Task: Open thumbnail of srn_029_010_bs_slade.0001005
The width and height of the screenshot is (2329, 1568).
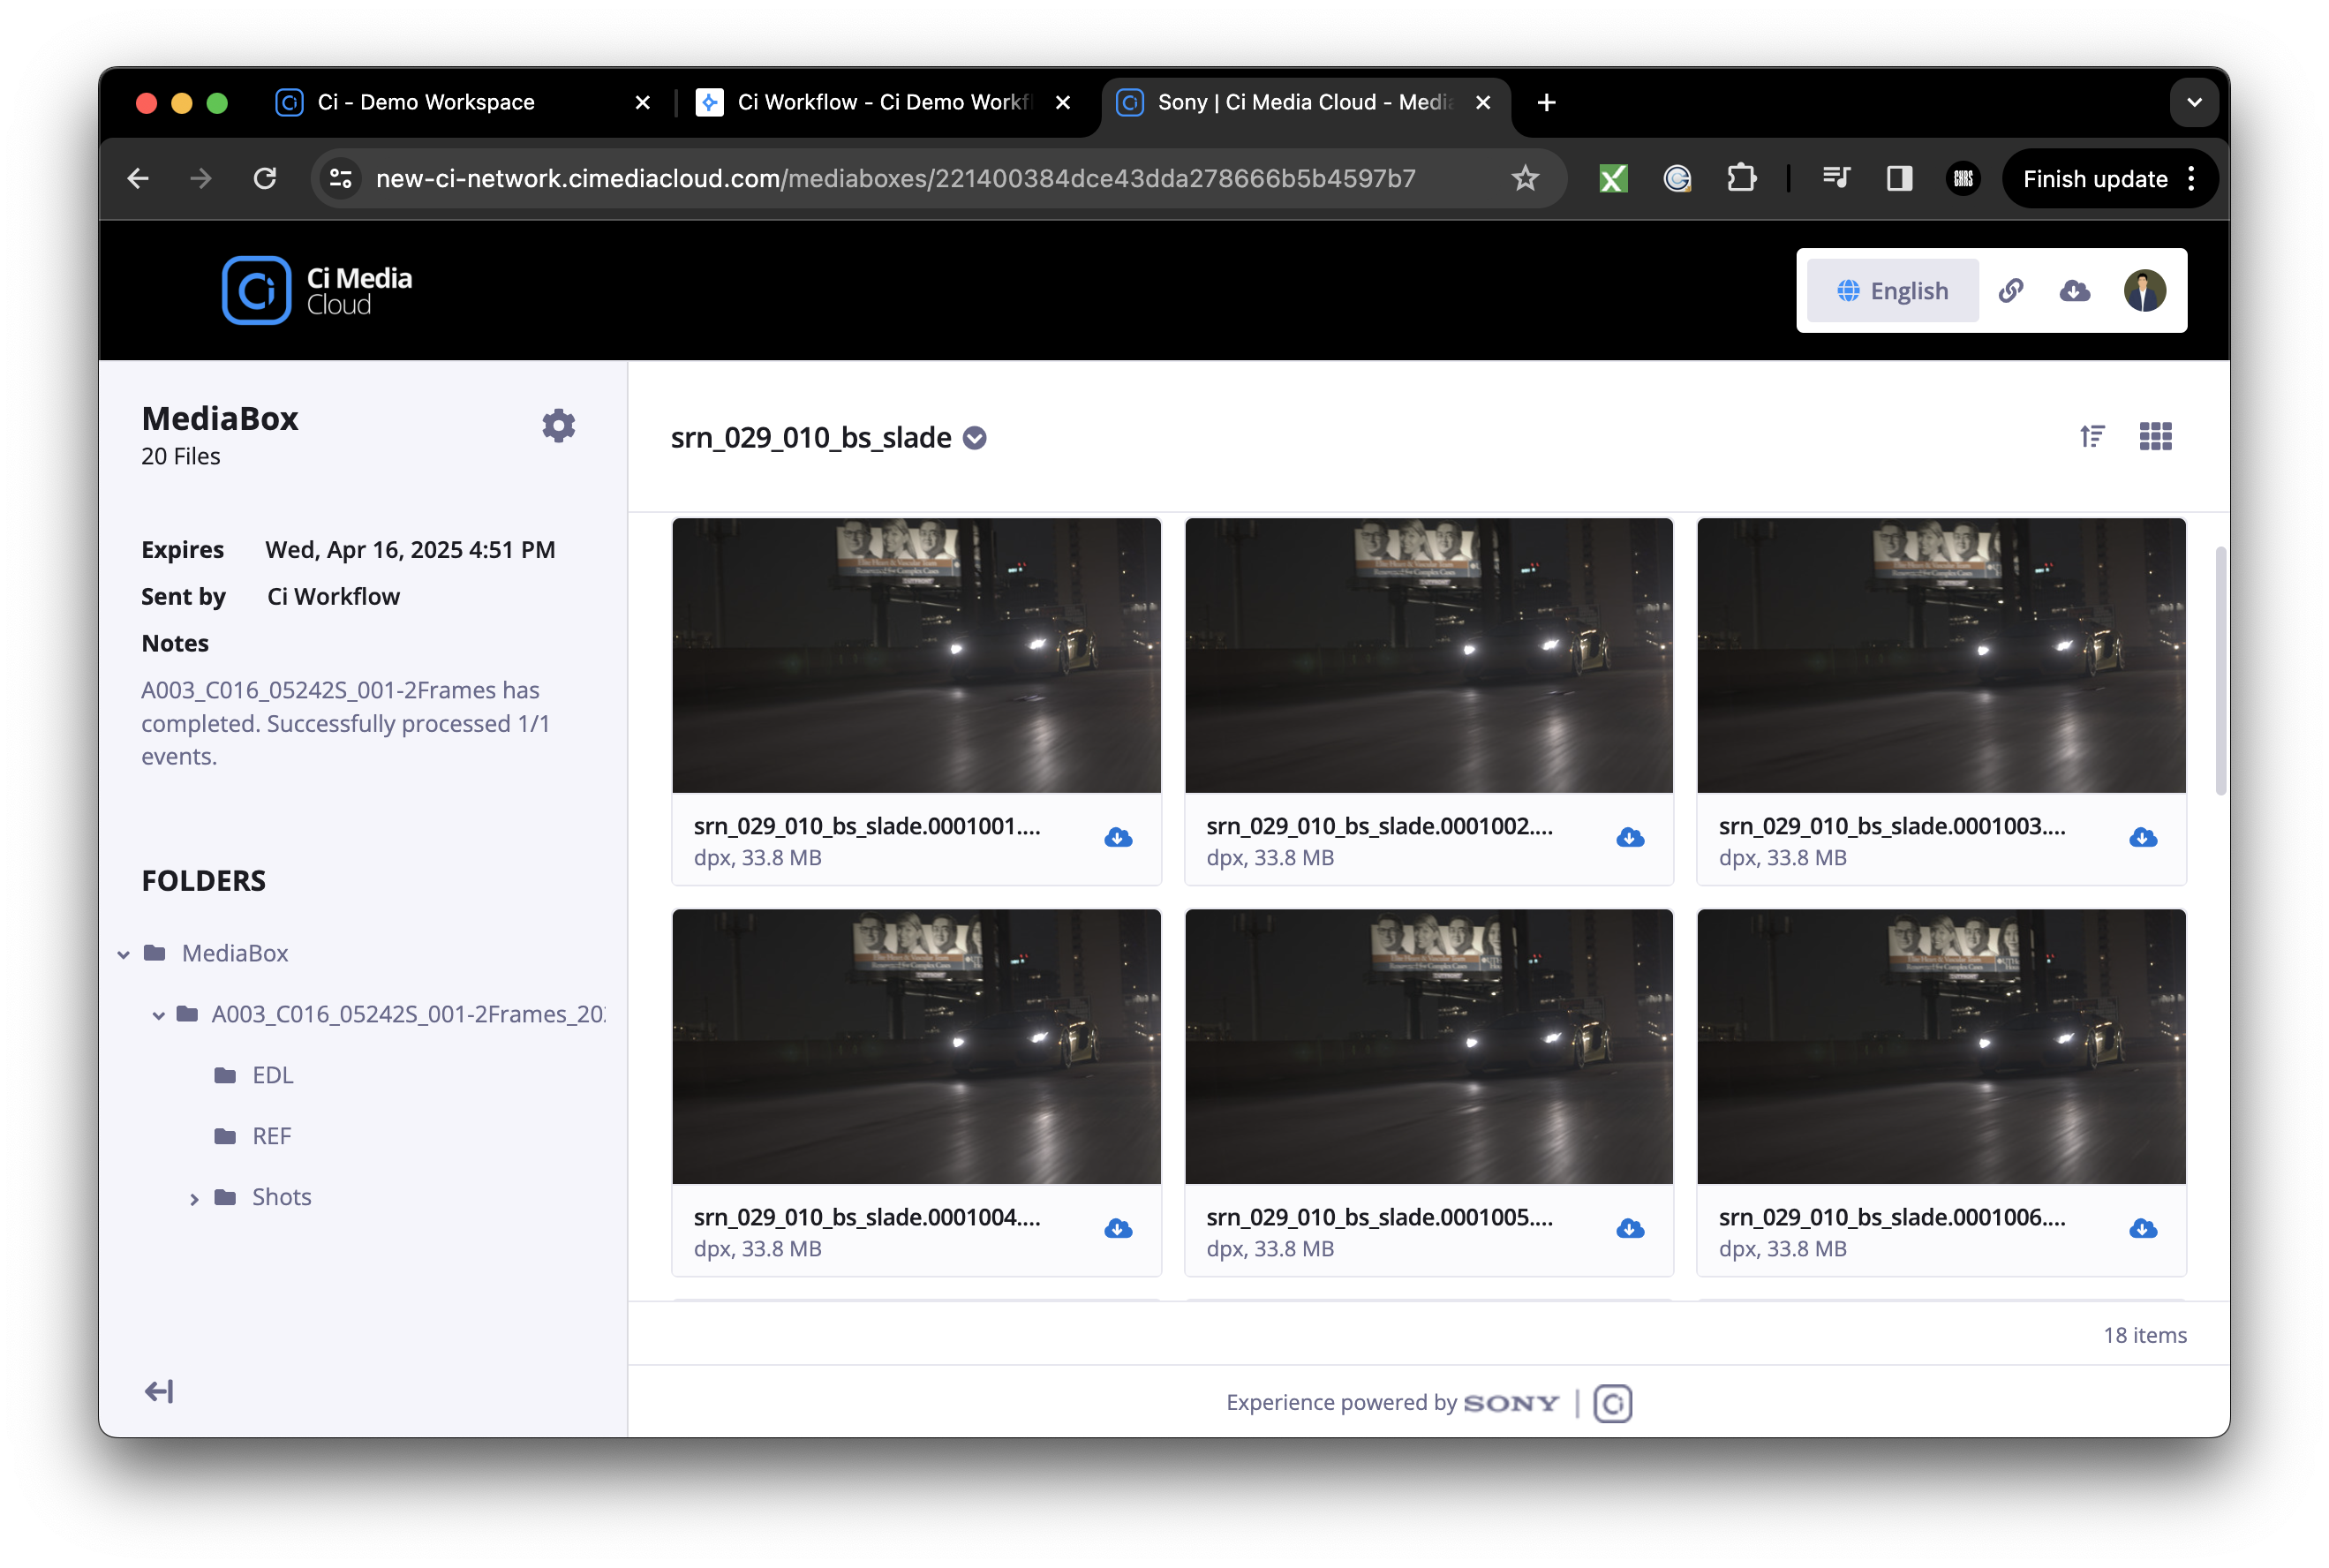Action: [1428, 1046]
